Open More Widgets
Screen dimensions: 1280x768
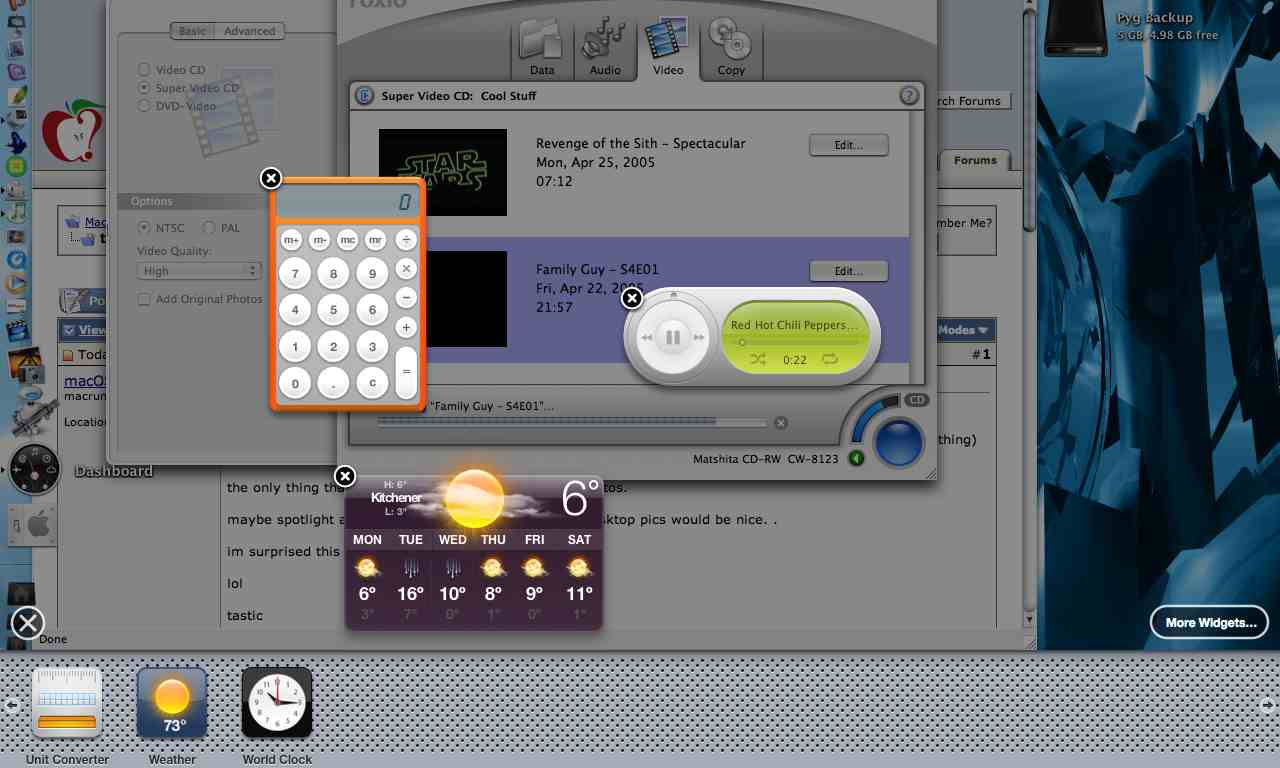(1210, 622)
